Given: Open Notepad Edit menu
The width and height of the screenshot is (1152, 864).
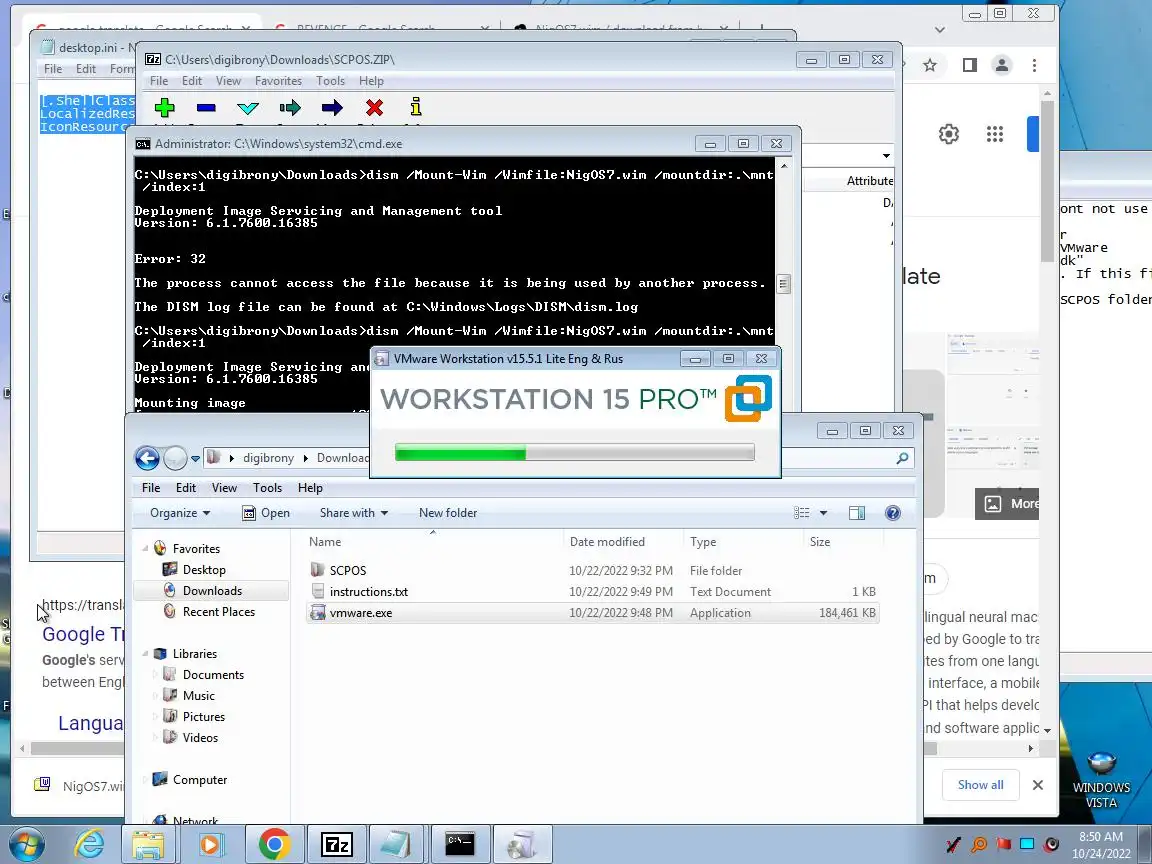Looking at the screenshot, I should (86, 68).
